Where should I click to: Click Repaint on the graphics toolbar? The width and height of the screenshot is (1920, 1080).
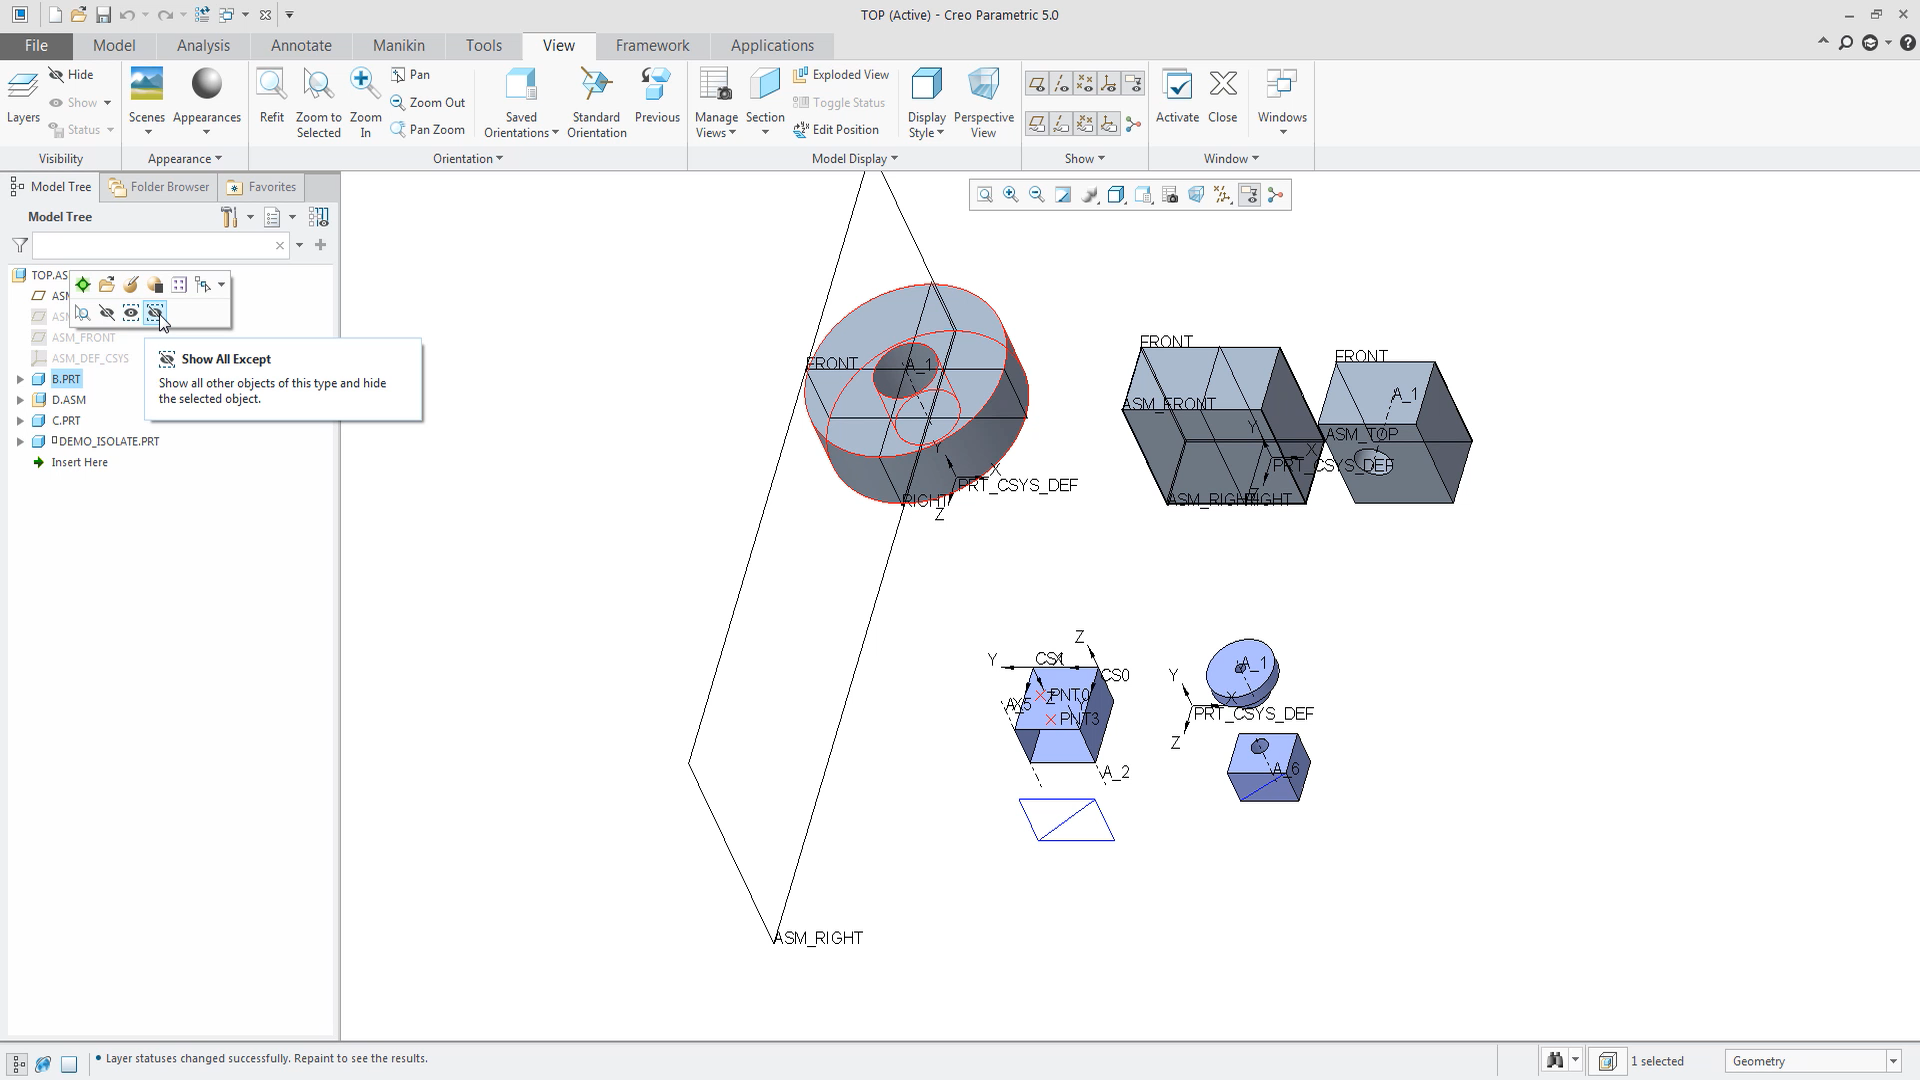[x=1063, y=195]
